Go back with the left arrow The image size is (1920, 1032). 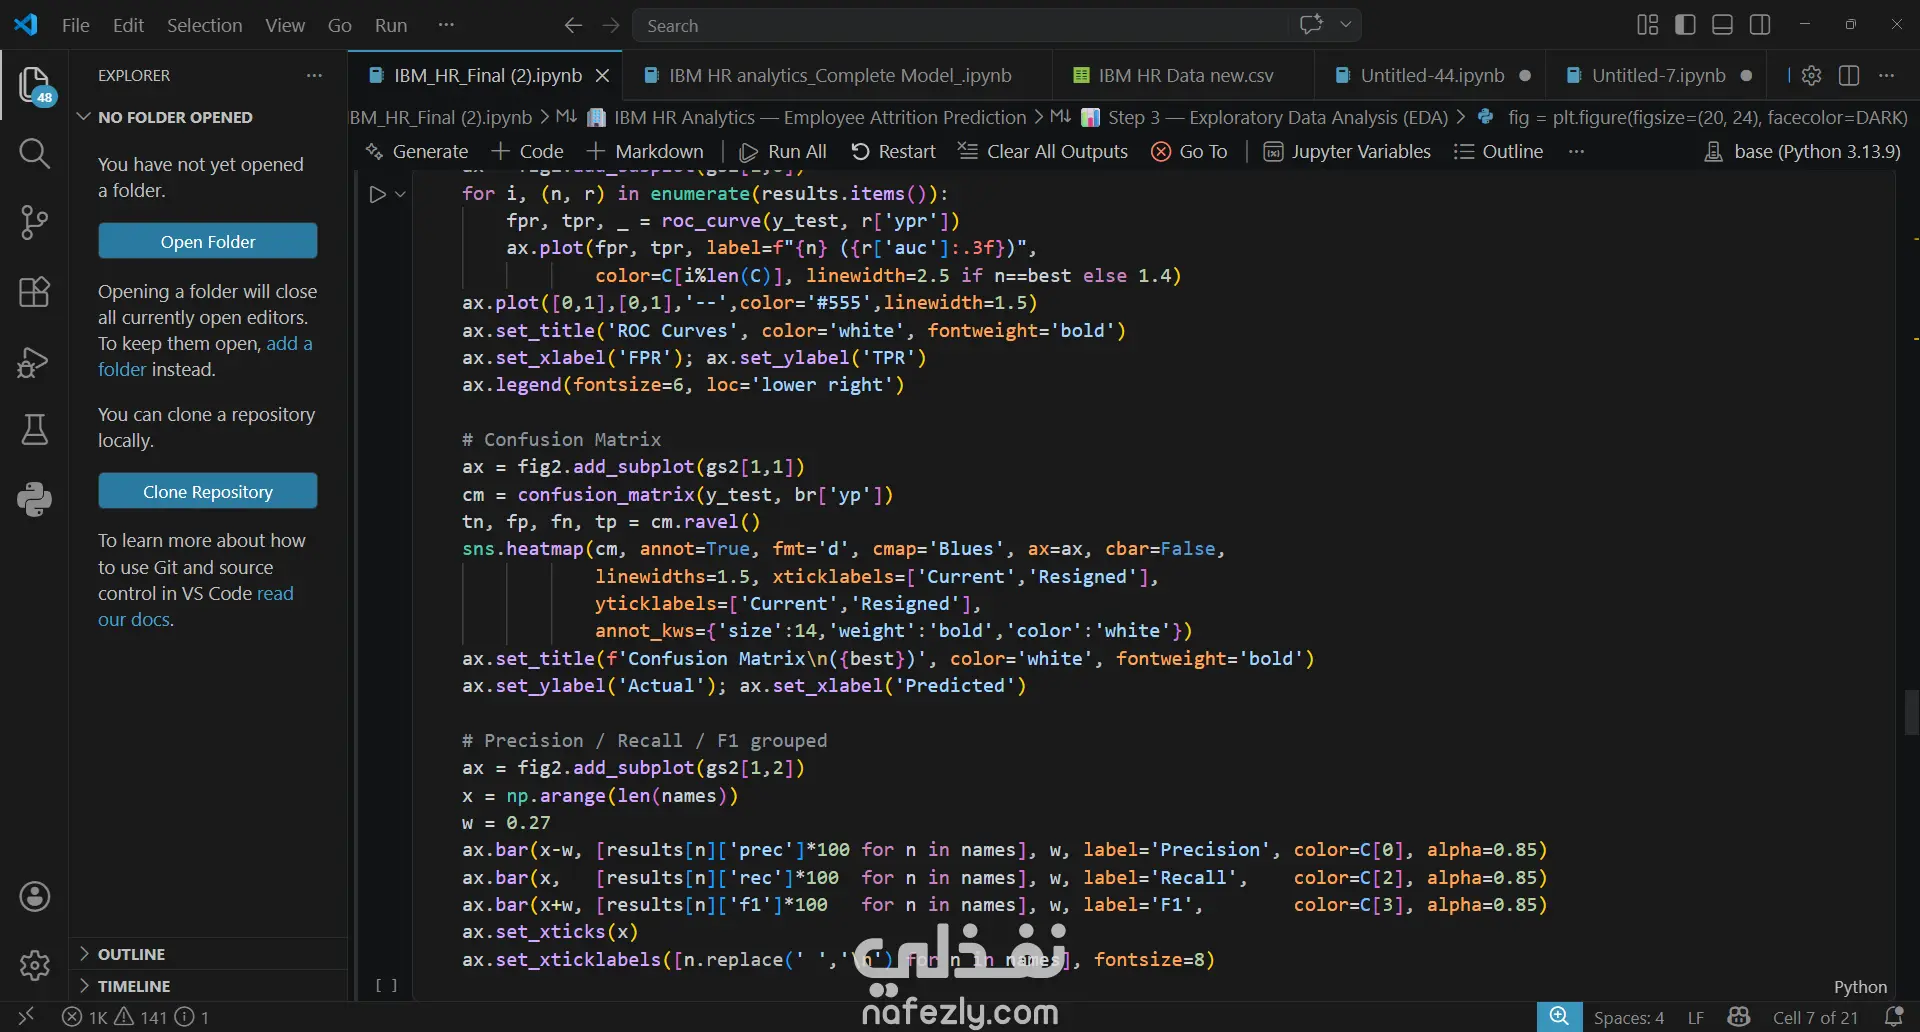point(573,25)
